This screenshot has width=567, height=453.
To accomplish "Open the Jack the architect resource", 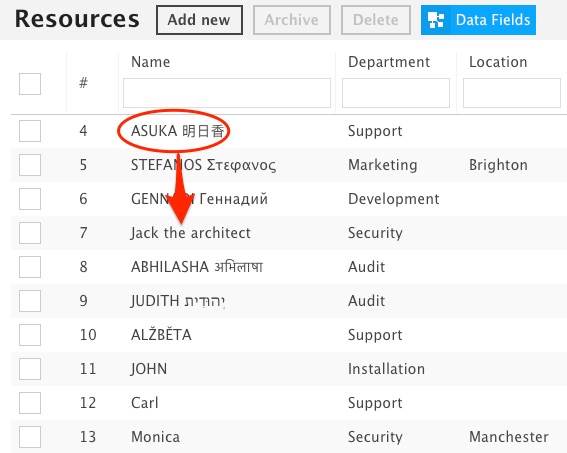I will [191, 233].
